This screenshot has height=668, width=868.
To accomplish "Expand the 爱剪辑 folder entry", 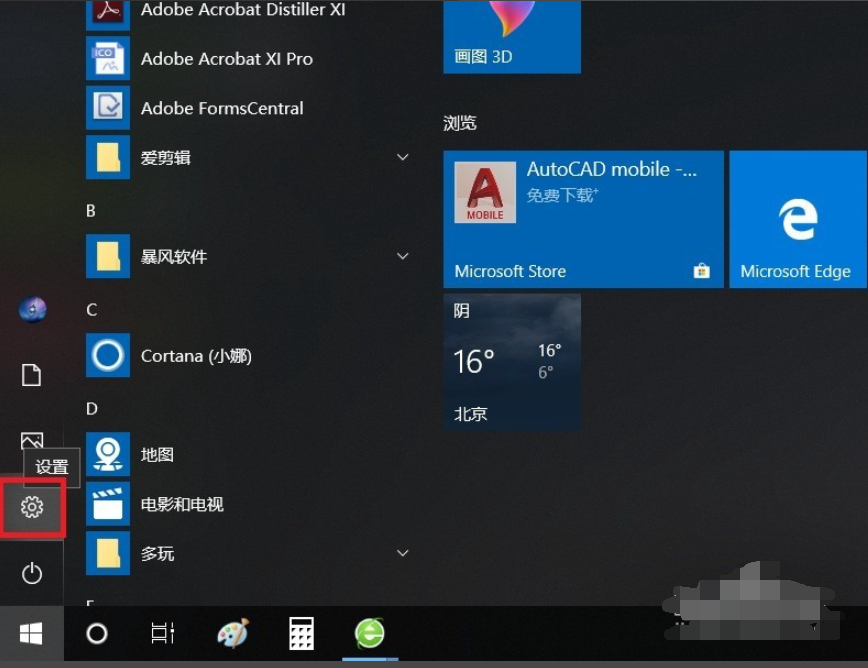I will 403,157.
